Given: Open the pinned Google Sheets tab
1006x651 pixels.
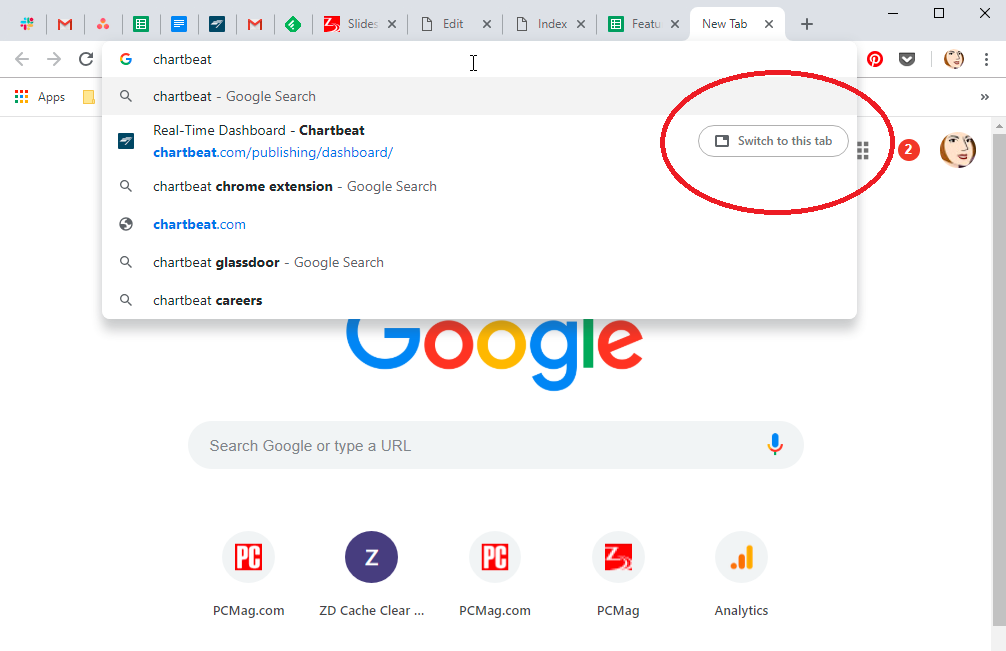Looking at the screenshot, I should point(142,22).
